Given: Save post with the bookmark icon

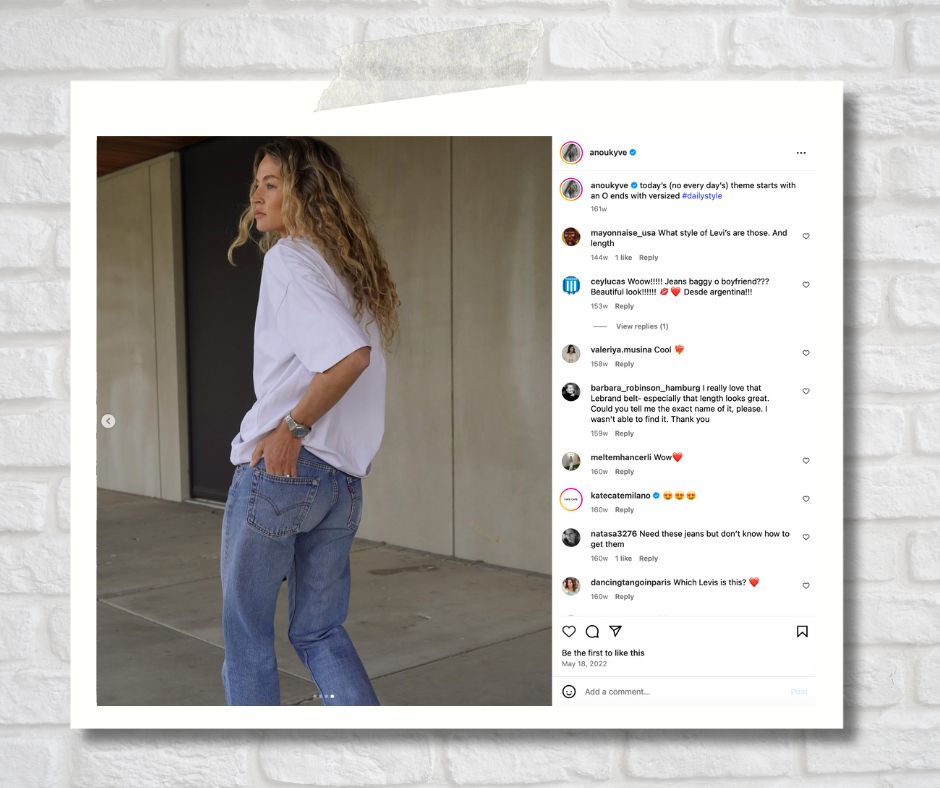Looking at the screenshot, I should coord(802,631).
